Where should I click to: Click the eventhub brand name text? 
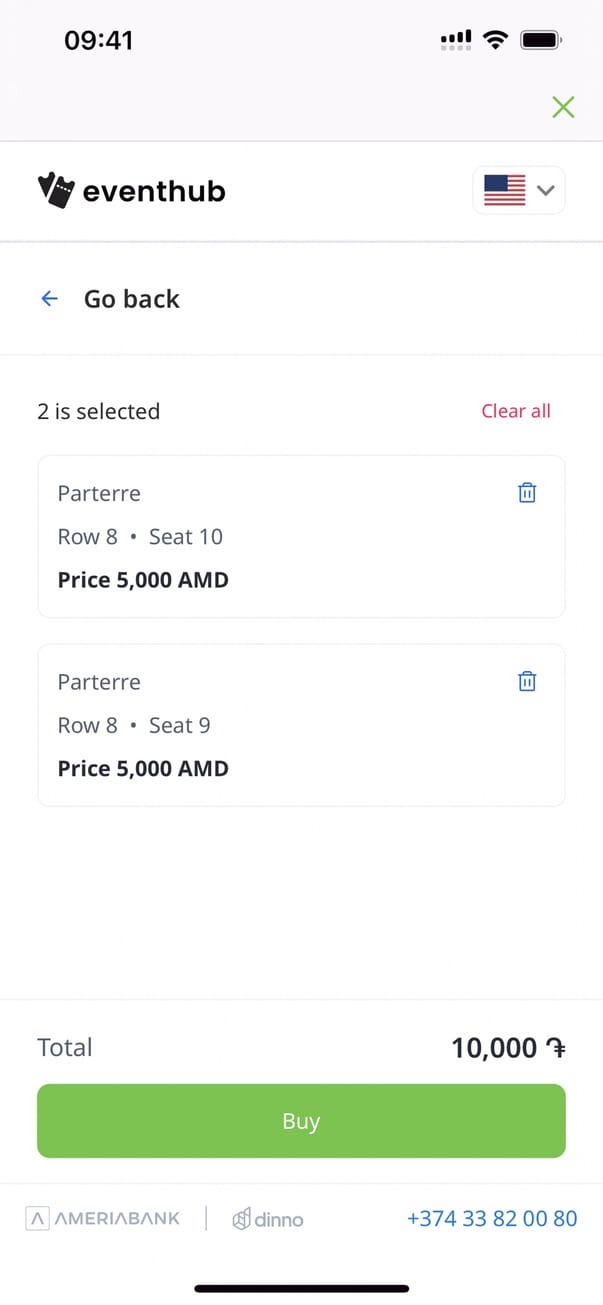click(x=154, y=191)
